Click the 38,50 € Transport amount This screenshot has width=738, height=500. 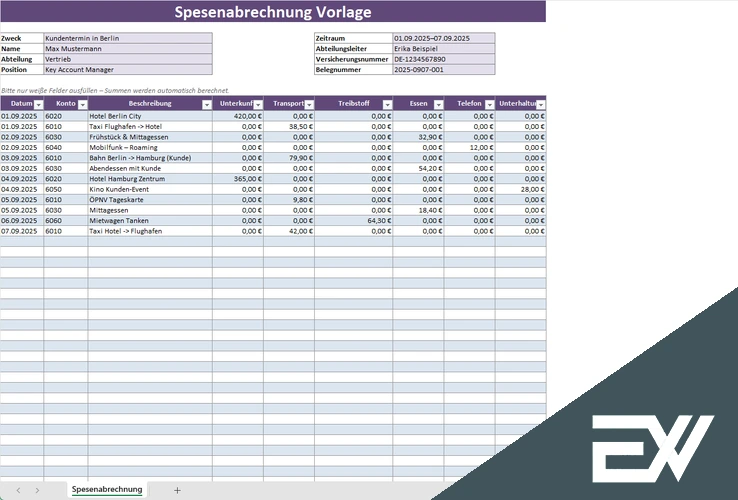coord(289,126)
